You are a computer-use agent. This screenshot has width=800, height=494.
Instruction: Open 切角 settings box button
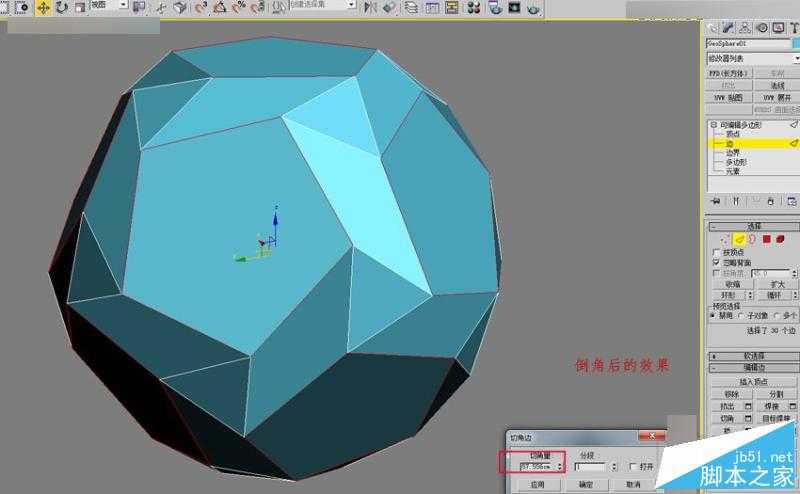pyautogui.click(x=748, y=418)
